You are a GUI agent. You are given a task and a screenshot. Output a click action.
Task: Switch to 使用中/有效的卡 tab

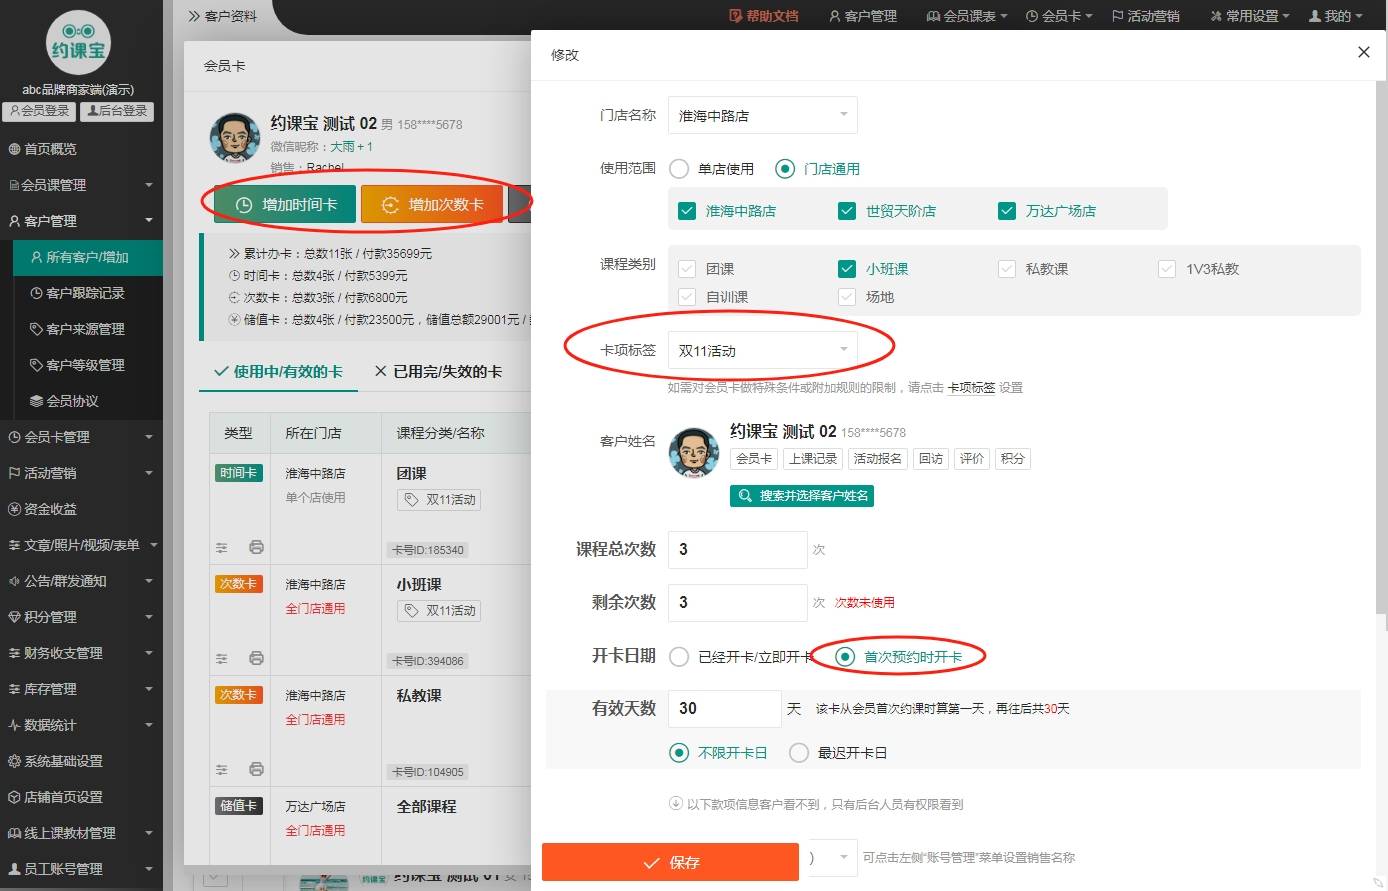[278, 371]
